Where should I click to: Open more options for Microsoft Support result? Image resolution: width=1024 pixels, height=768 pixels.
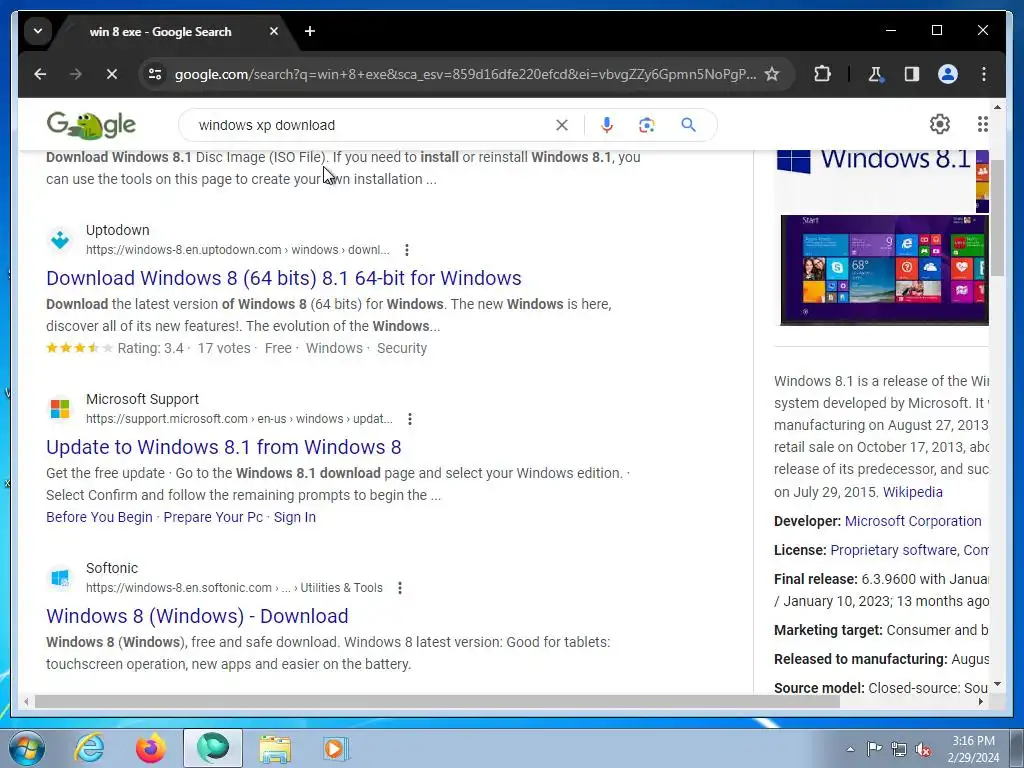click(410, 419)
